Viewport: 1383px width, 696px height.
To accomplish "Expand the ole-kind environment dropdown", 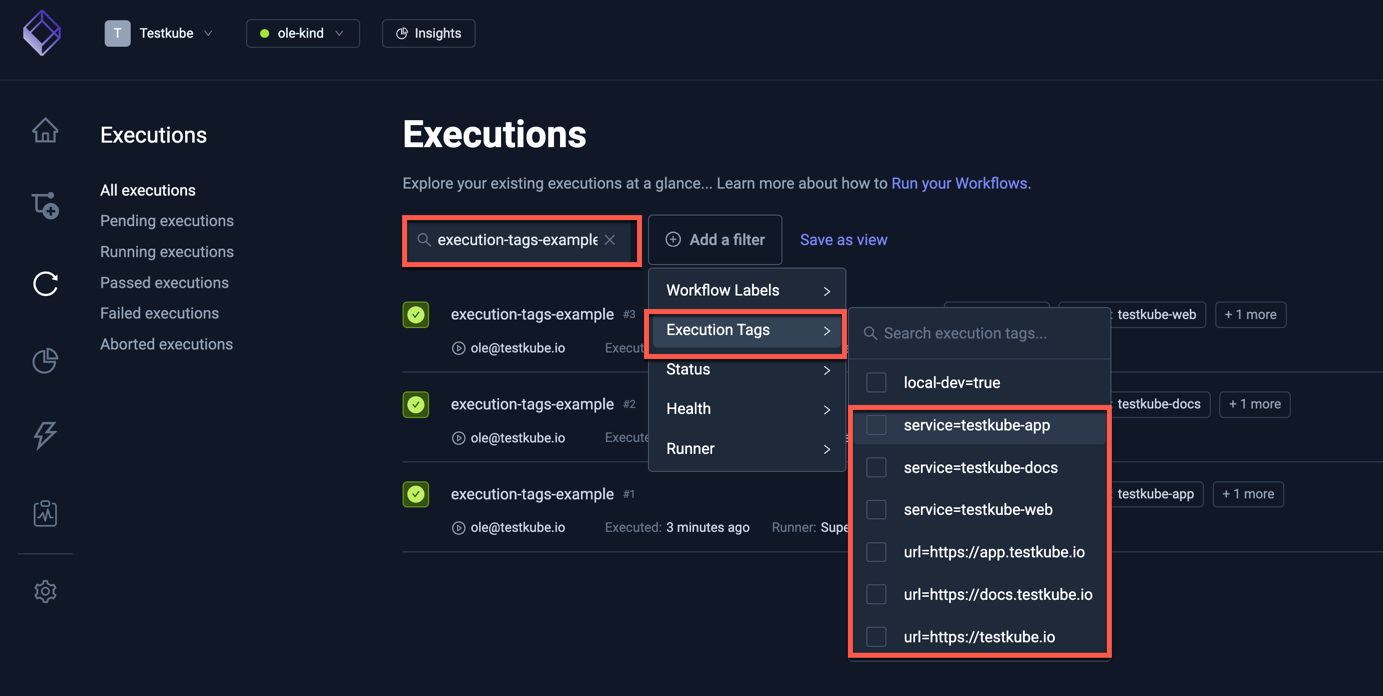I will point(303,32).
